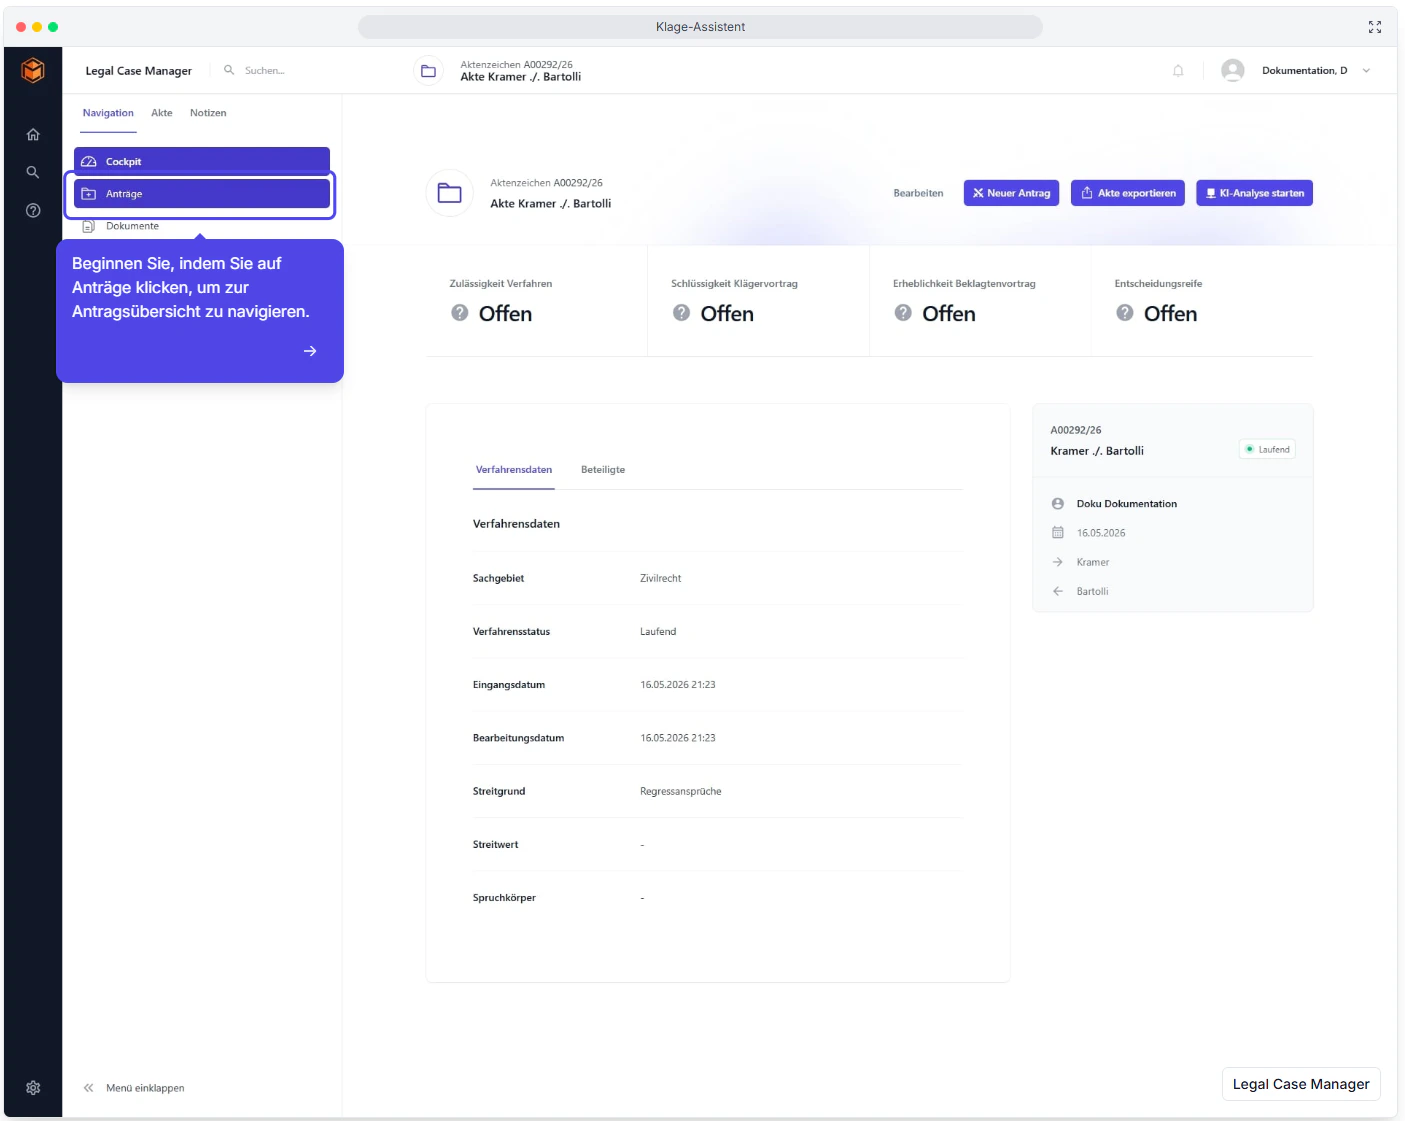Open the home icon in left rail
This screenshot has width=1405, height=1121.
[x=33, y=134]
